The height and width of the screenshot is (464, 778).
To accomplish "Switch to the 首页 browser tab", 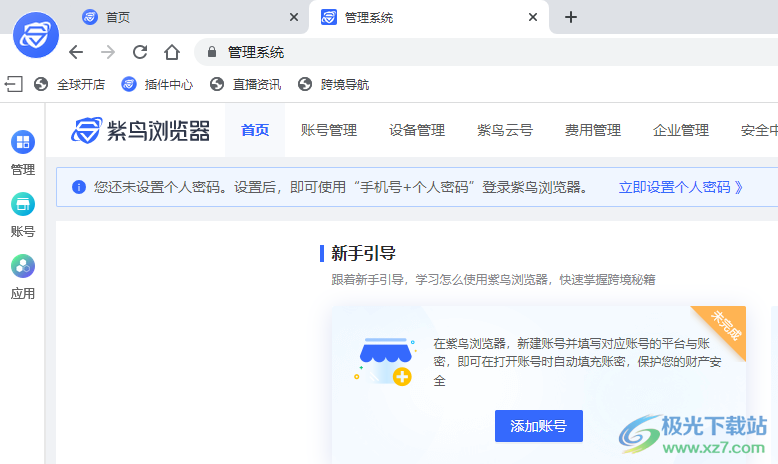I will tap(188, 17).
